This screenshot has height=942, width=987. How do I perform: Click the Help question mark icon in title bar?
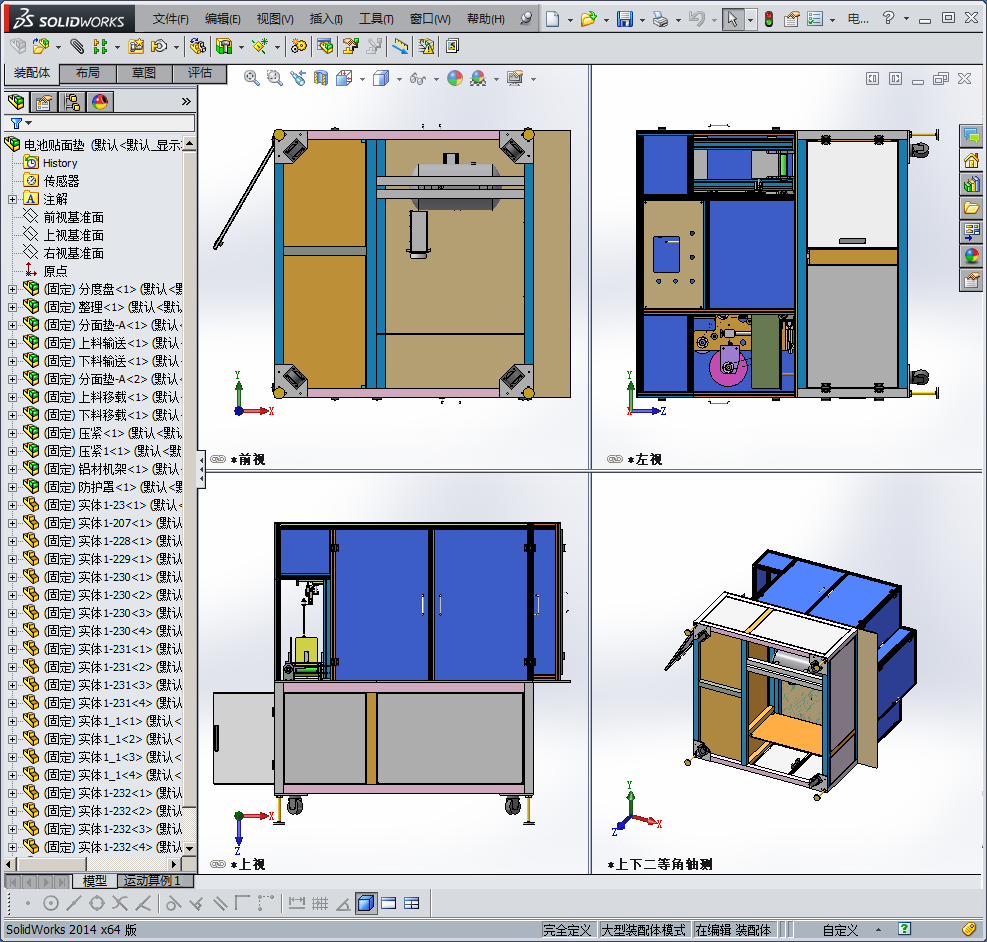[x=888, y=18]
